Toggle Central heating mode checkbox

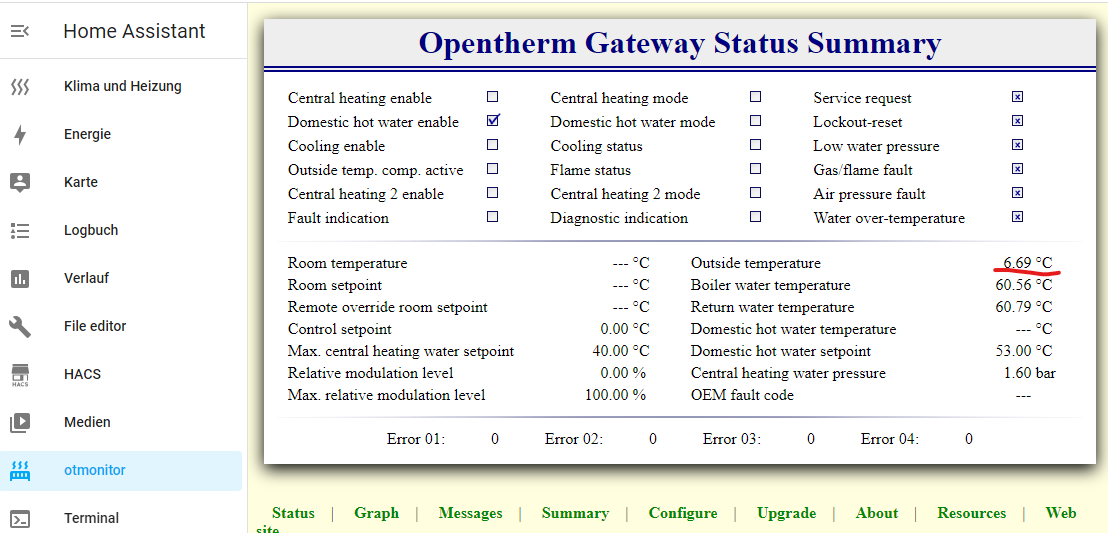755,97
